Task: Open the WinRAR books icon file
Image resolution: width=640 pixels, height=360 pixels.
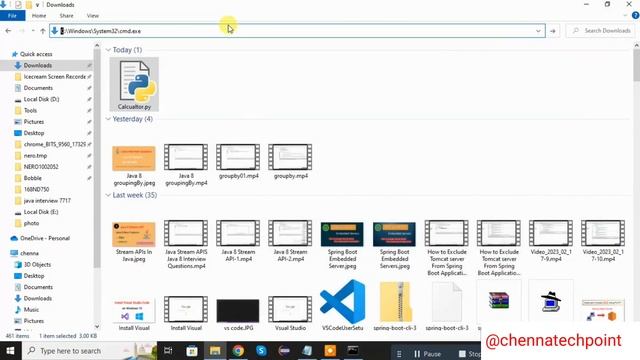Action: tap(499, 301)
